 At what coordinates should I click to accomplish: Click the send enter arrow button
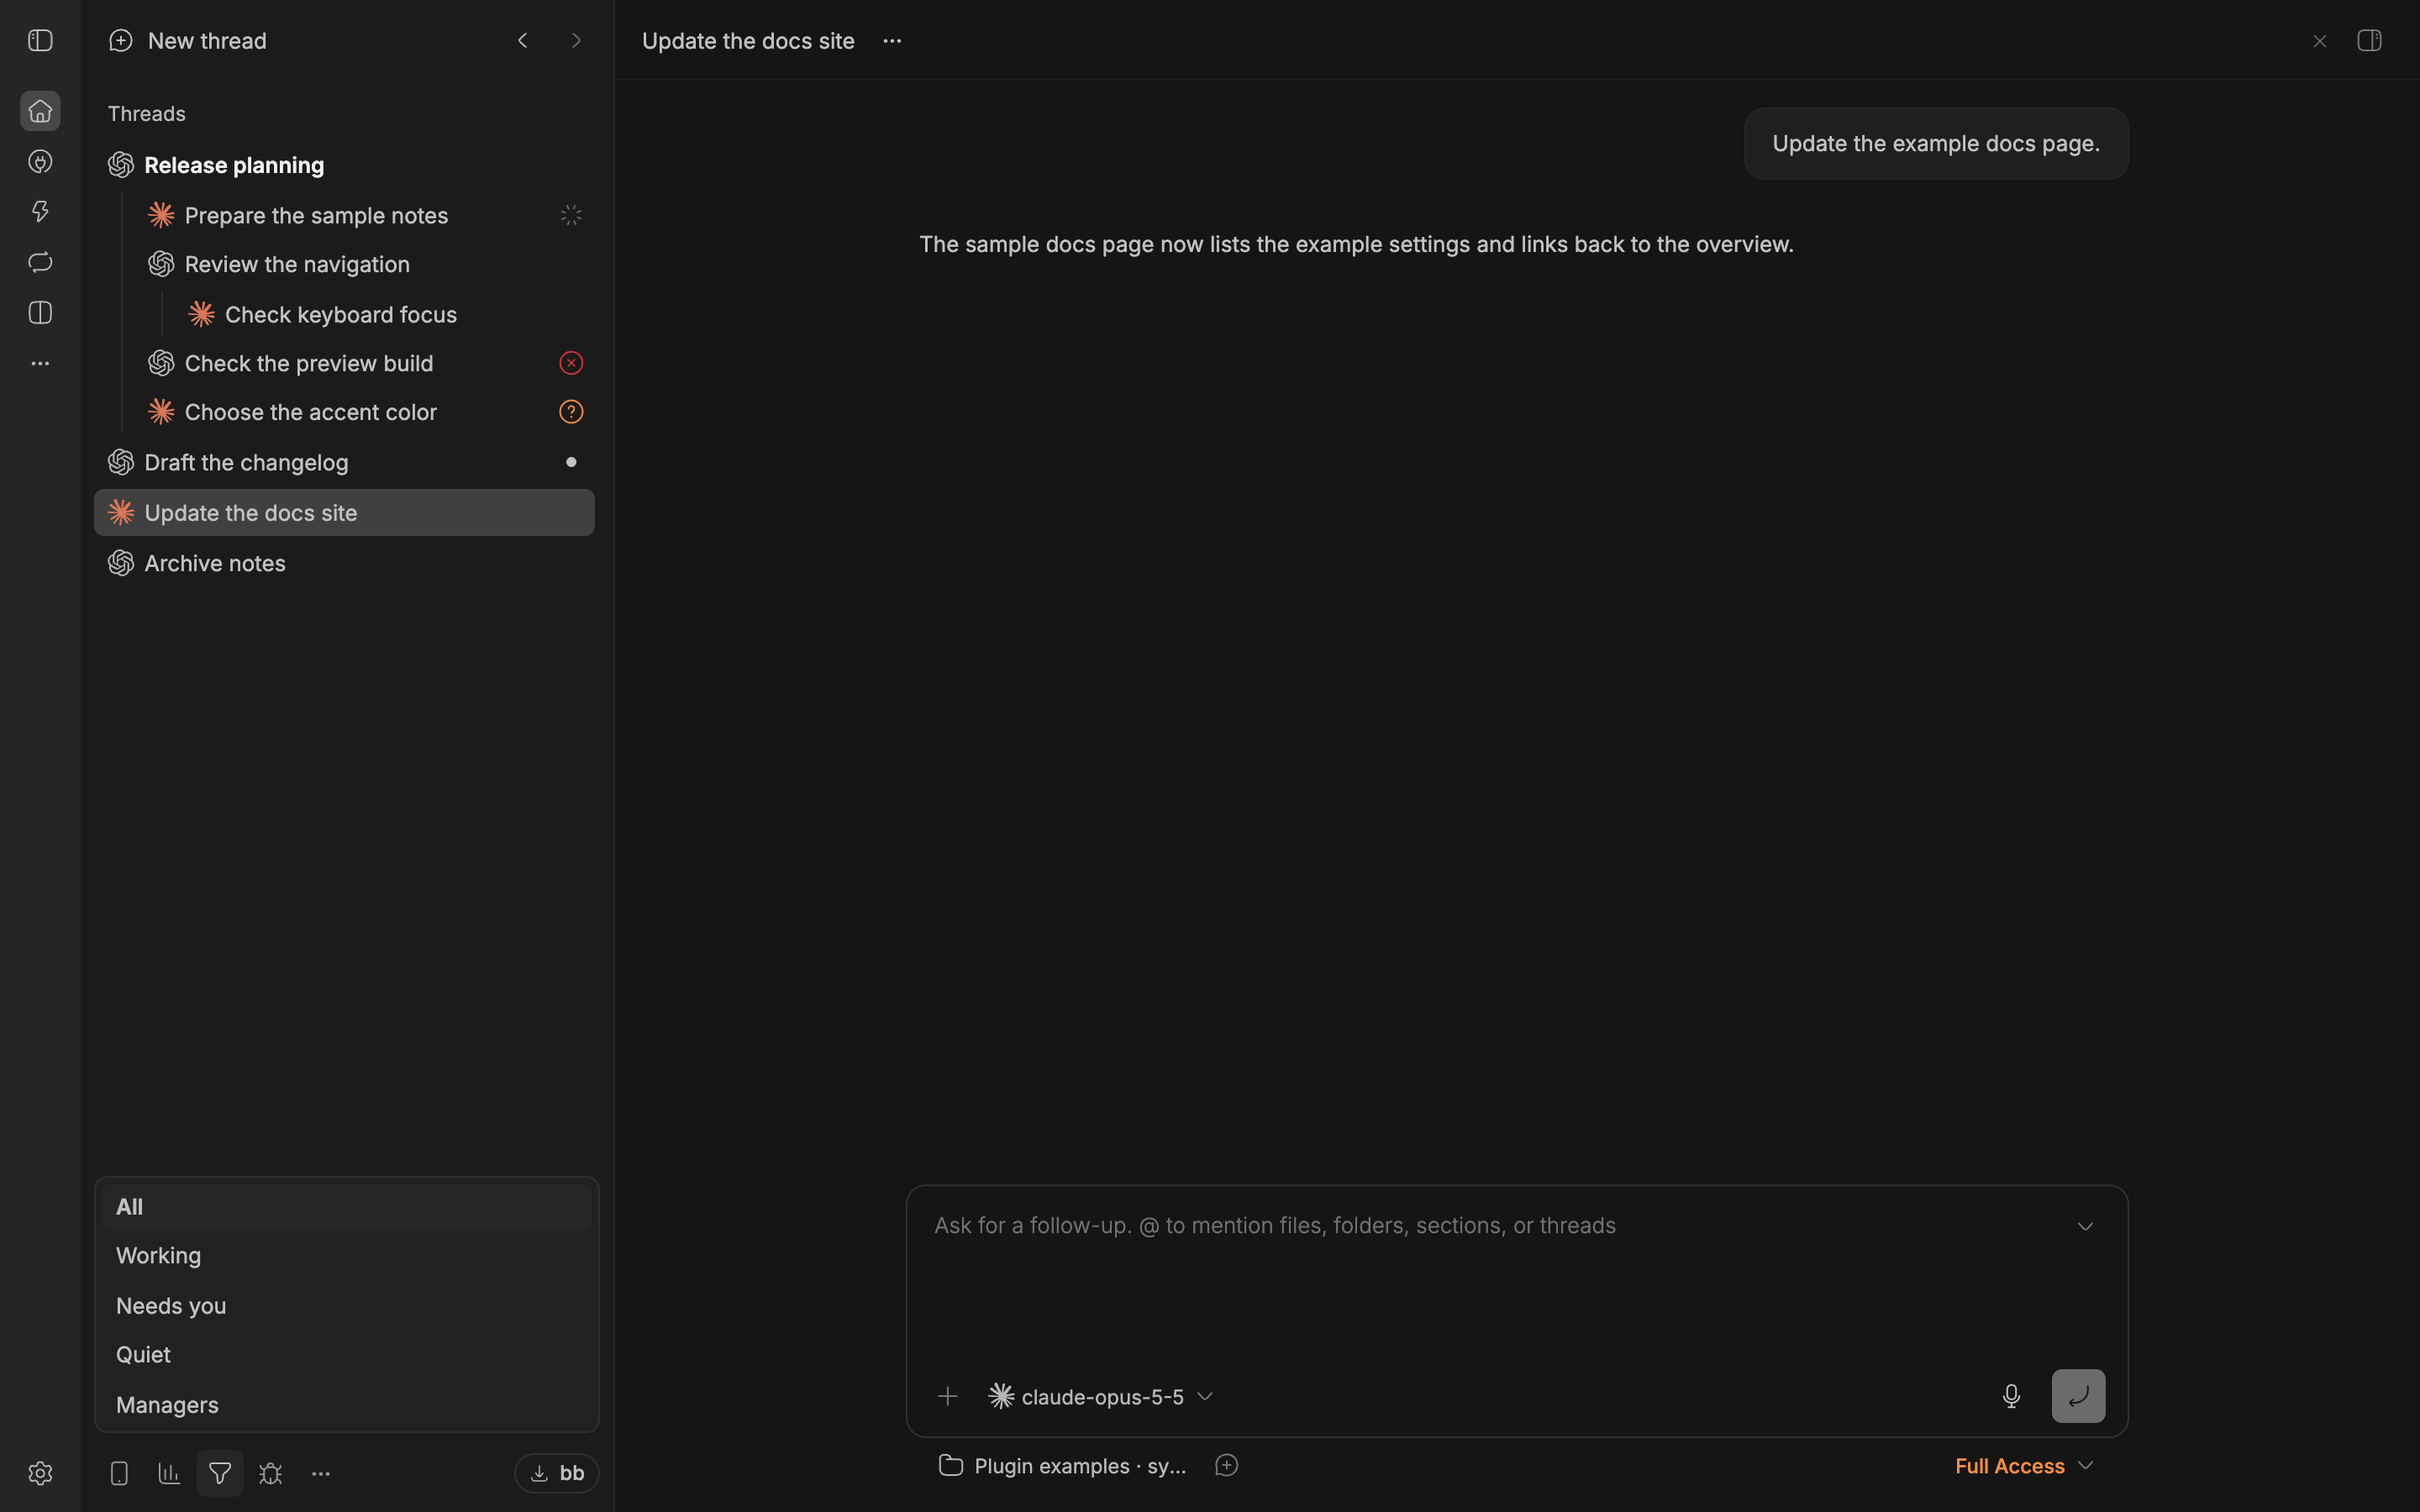[x=2078, y=1396]
